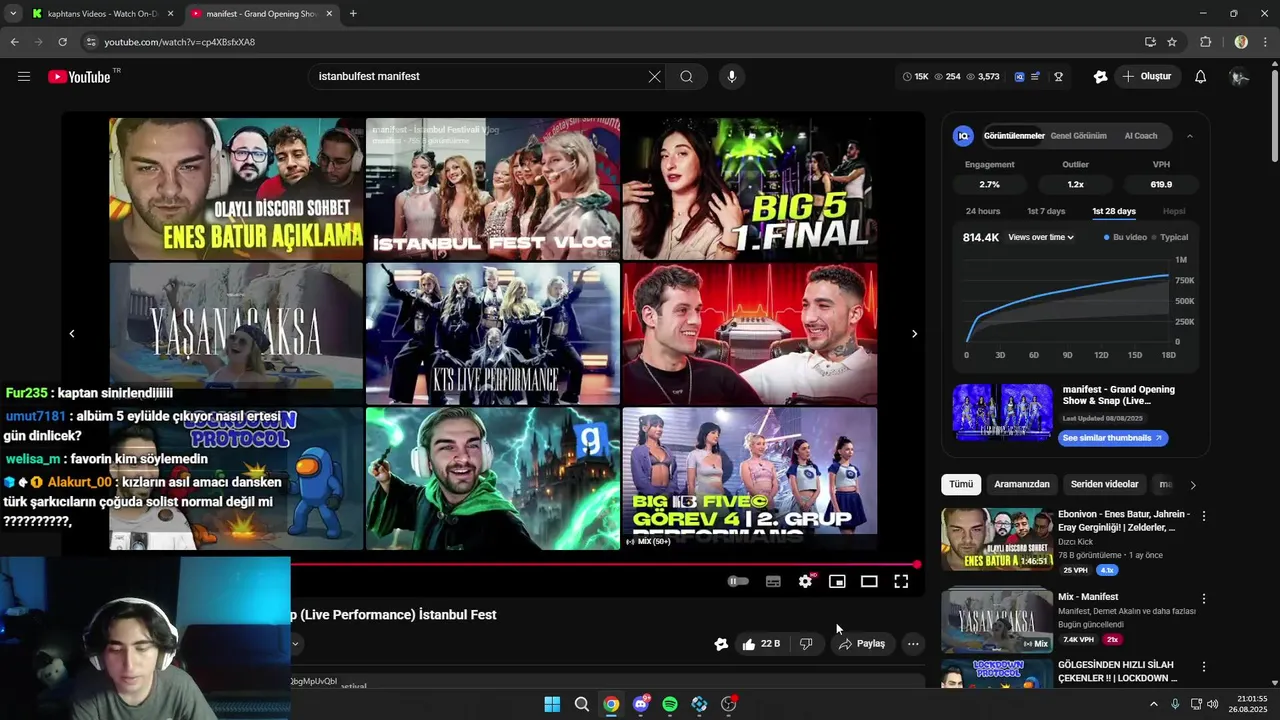Image resolution: width=1280 pixels, height=720 pixels.
Task: Show hidden system tray icons
Action: [1155, 704]
